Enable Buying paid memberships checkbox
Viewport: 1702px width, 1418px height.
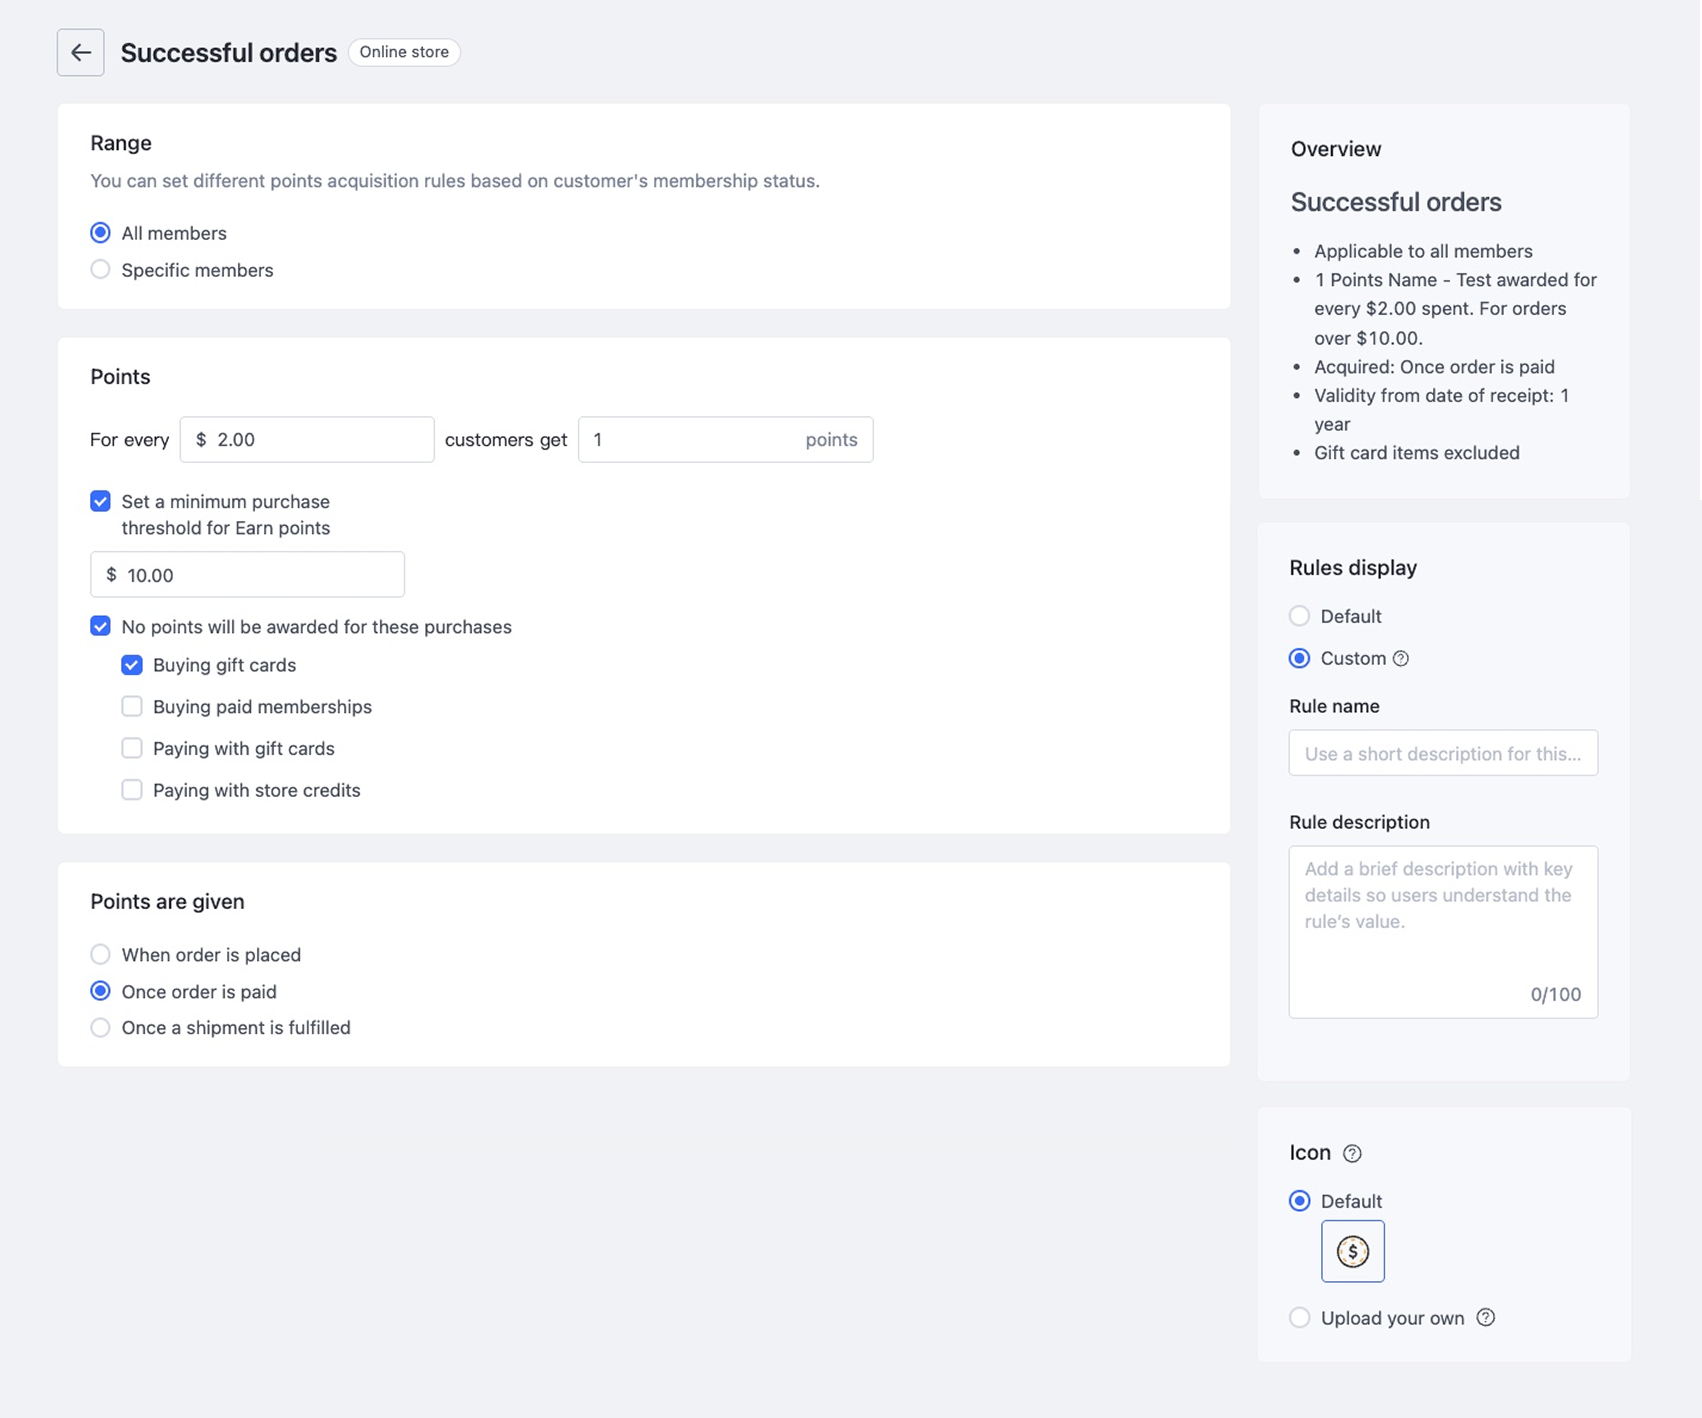click(x=132, y=707)
